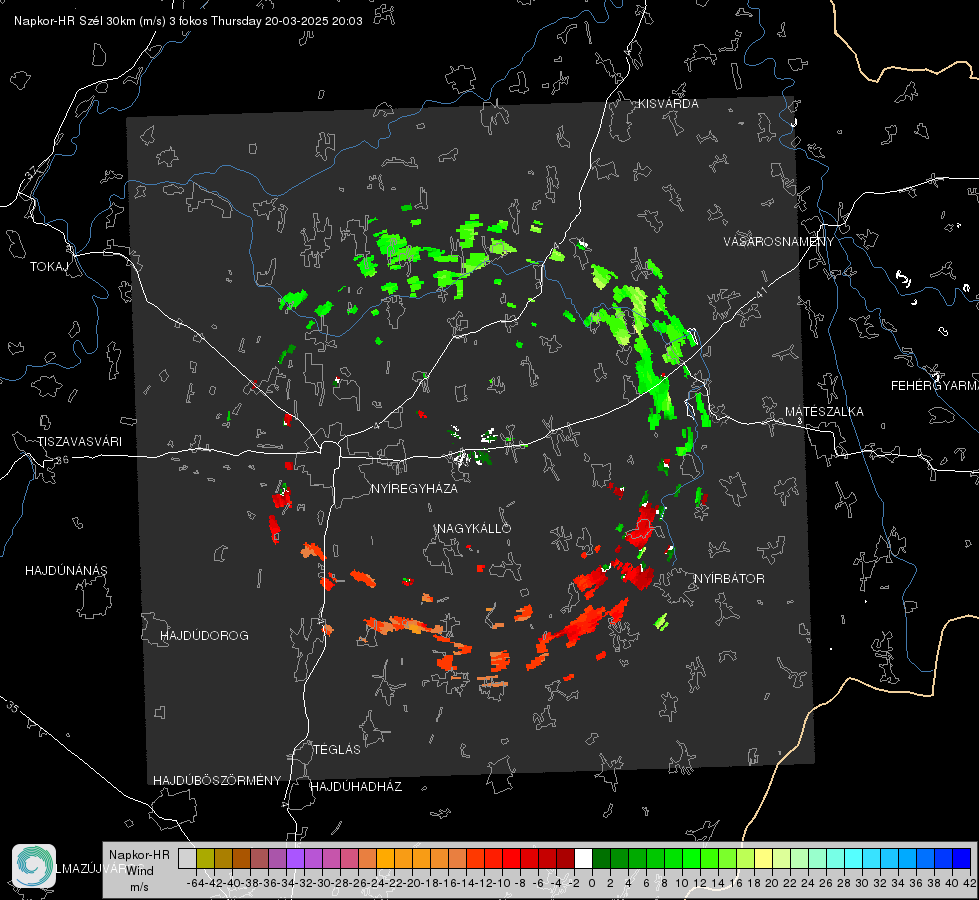
Task: Select the light grey leftmost legend swatch
Action: (x=187, y=858)
